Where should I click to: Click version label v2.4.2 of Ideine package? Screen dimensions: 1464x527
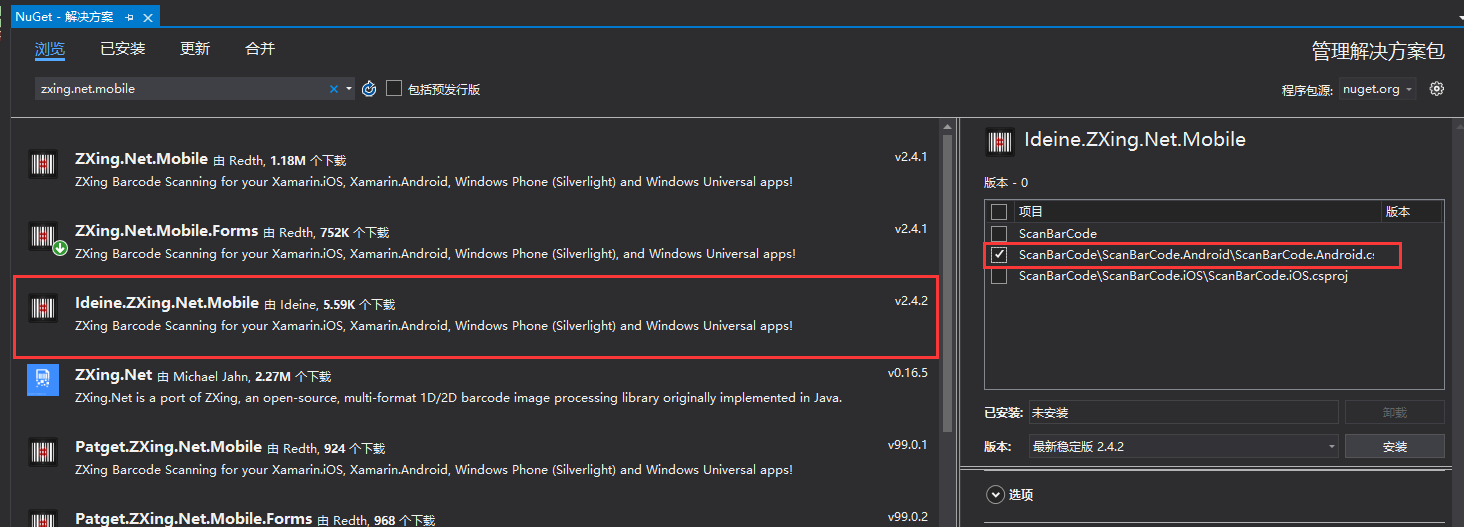click(x=911, y=301)
